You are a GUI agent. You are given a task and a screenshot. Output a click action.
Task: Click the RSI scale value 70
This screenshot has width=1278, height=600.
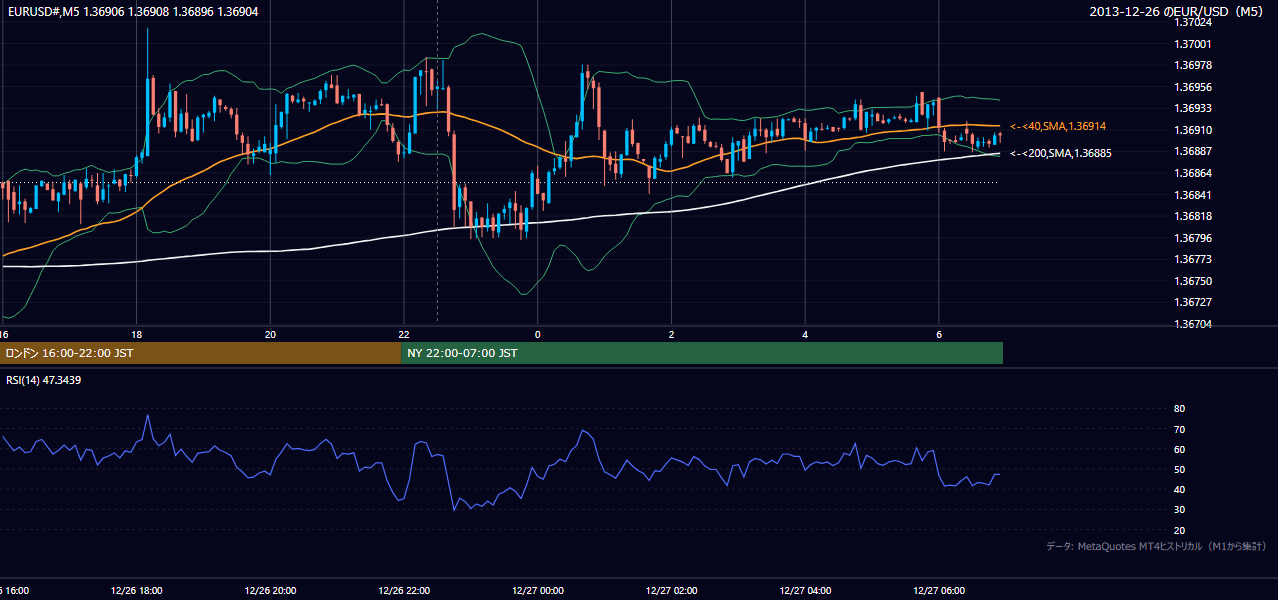1180,429
